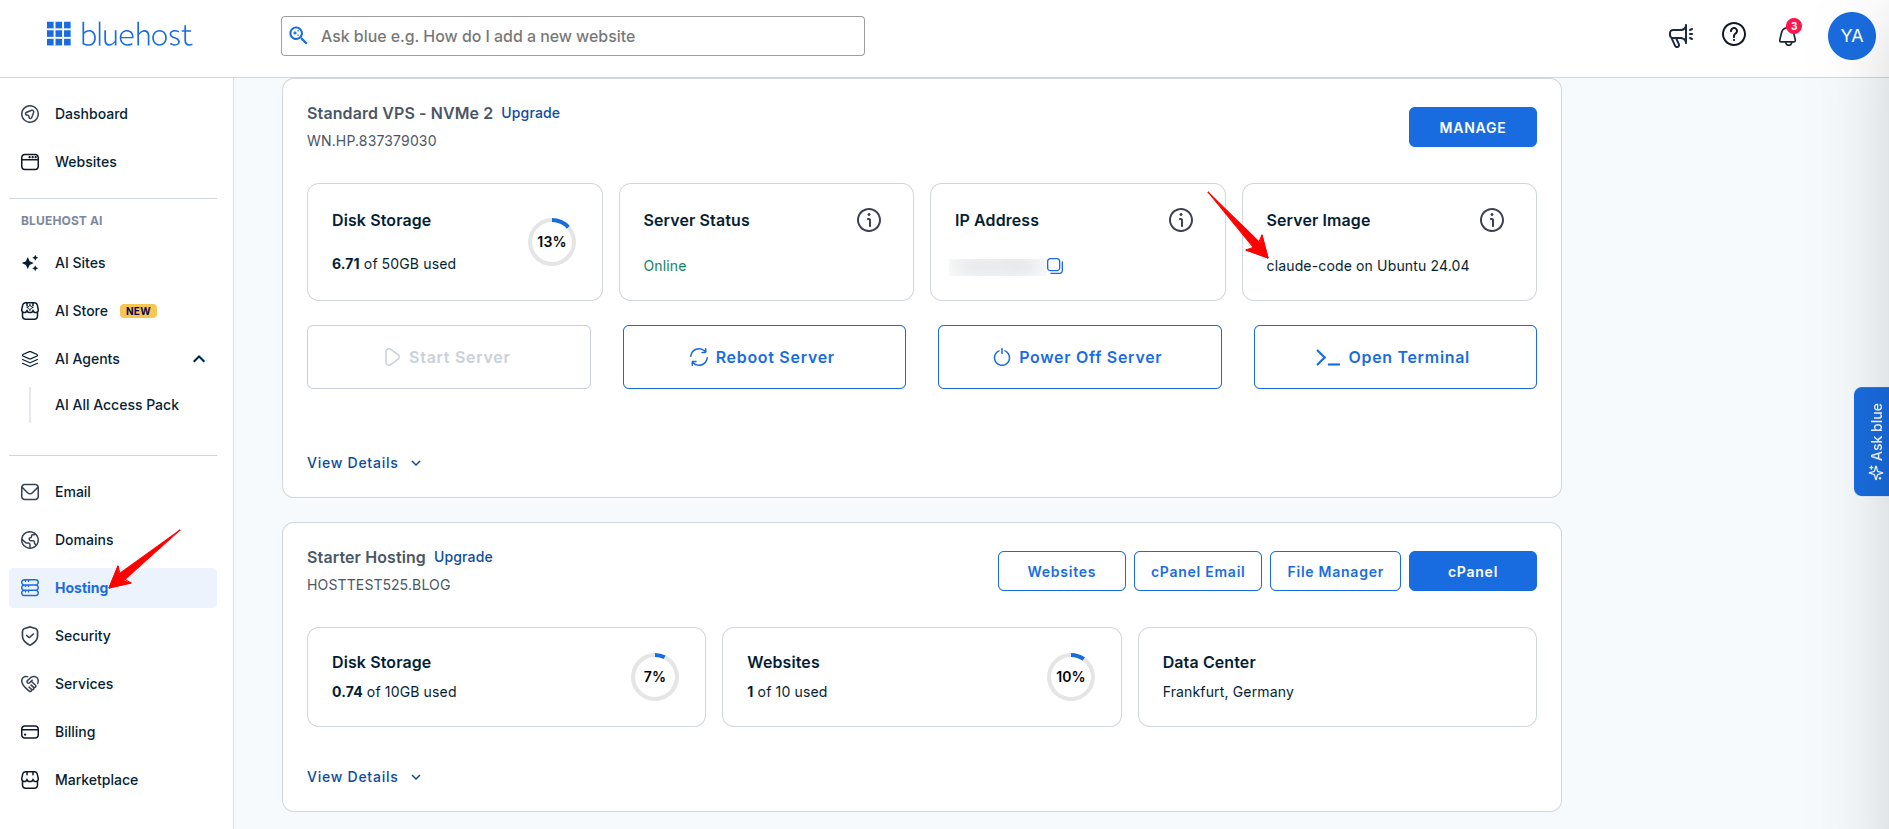
Task: Open the Ask blue side tab
Action: (x=1872, y=441)
